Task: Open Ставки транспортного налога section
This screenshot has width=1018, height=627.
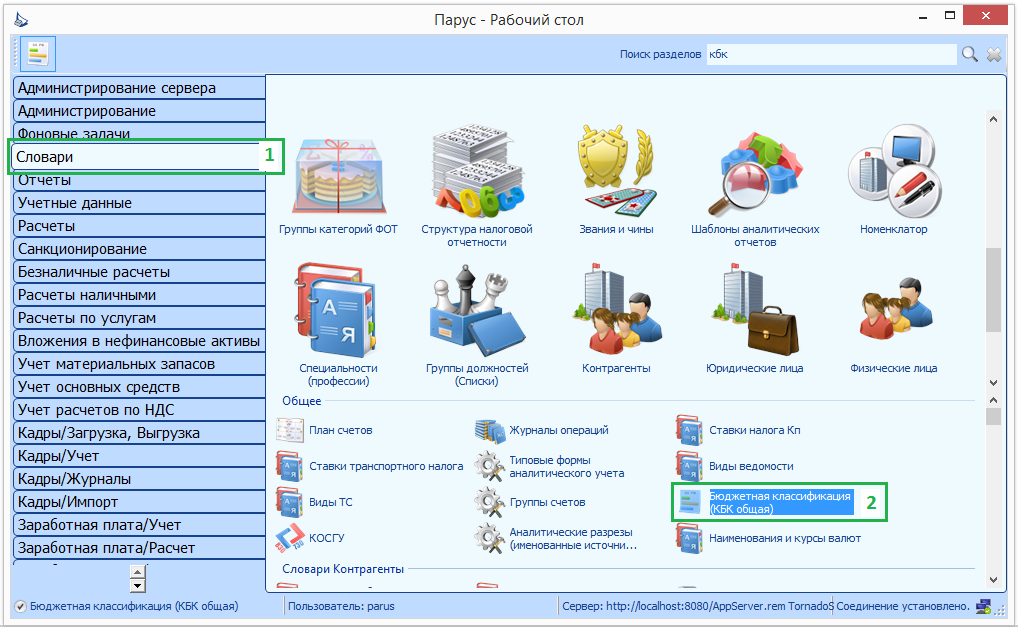Action: click(x=369, y=466)
